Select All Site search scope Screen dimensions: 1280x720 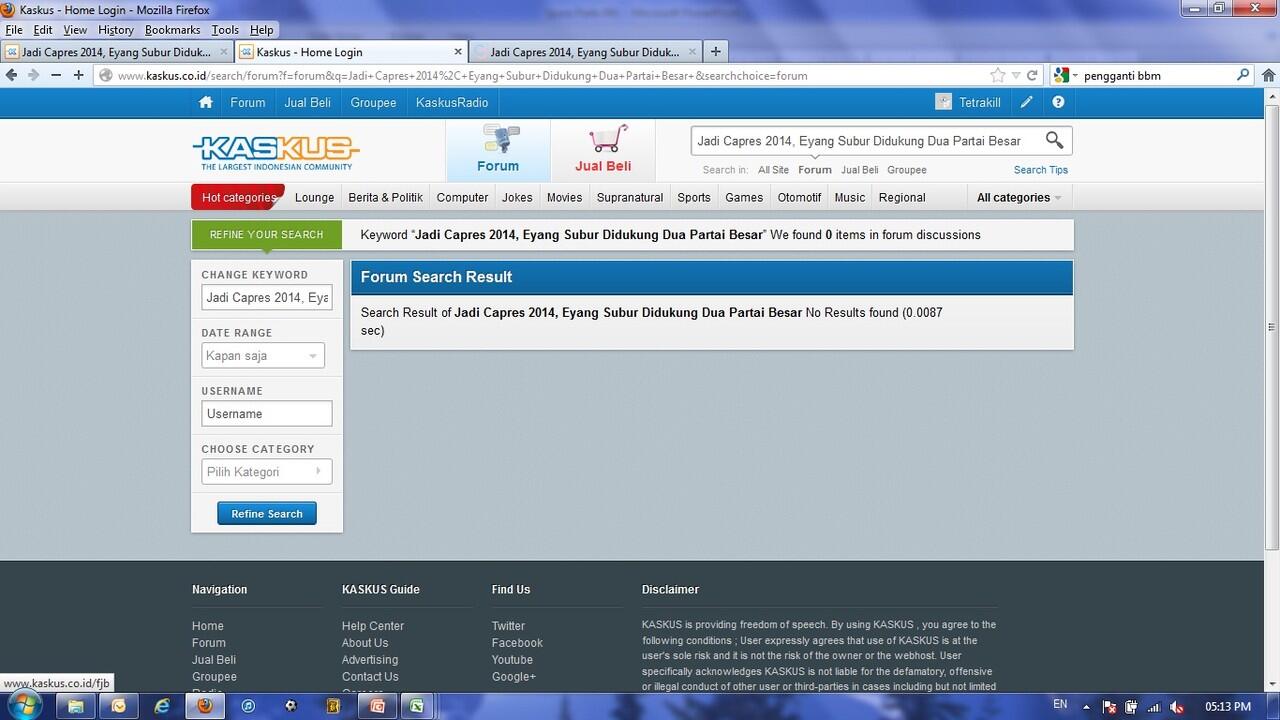click(773, 170)
